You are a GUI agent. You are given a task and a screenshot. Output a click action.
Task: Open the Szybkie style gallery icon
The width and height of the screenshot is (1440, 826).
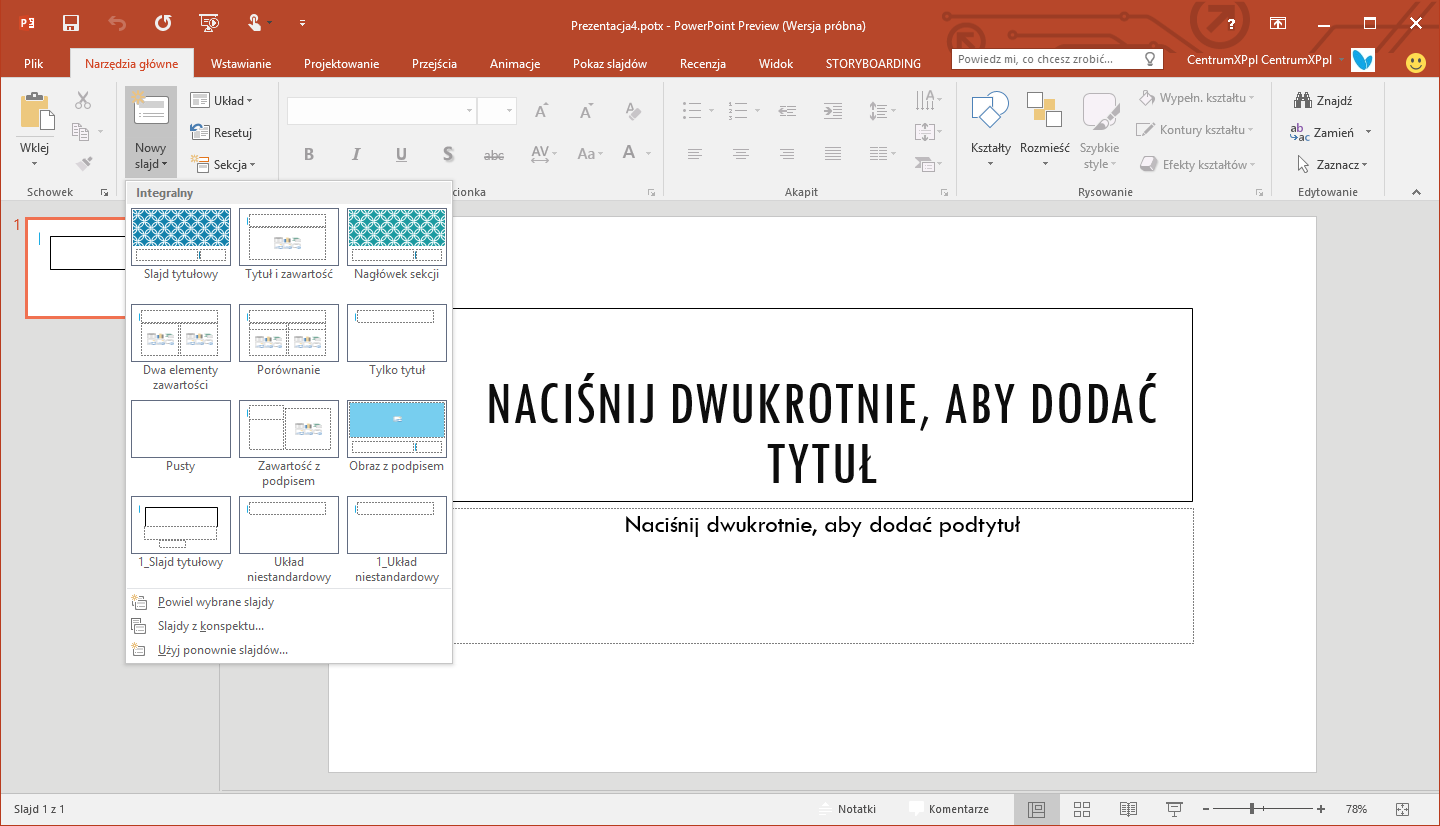pos(1100,110)
